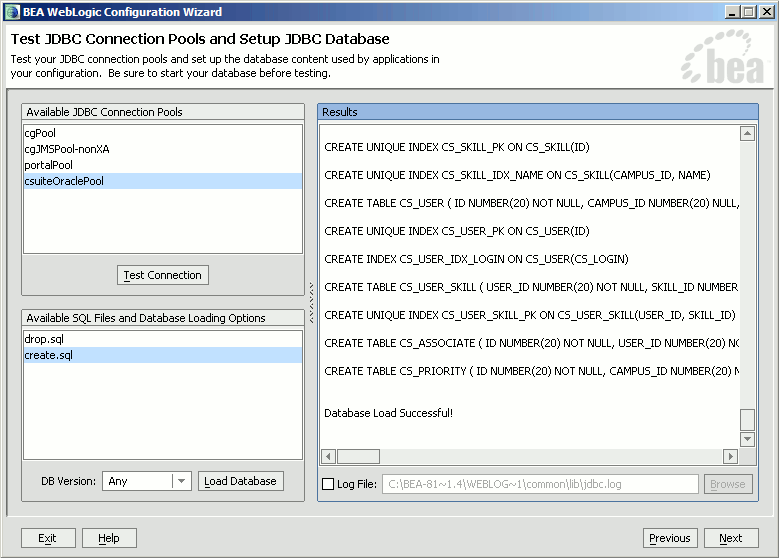Screen dimensions: 779x558
Task: Click horizontal scrollbar left arrow
Action: click(328, 456)
